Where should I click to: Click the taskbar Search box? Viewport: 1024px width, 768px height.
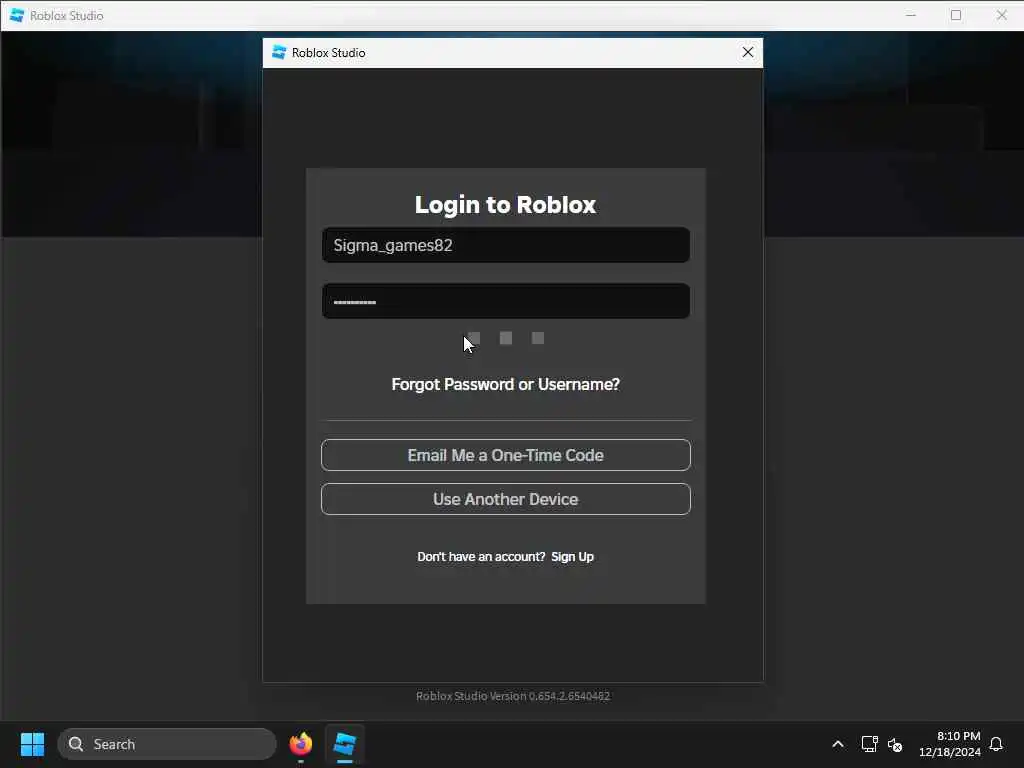tap(167, 744)
